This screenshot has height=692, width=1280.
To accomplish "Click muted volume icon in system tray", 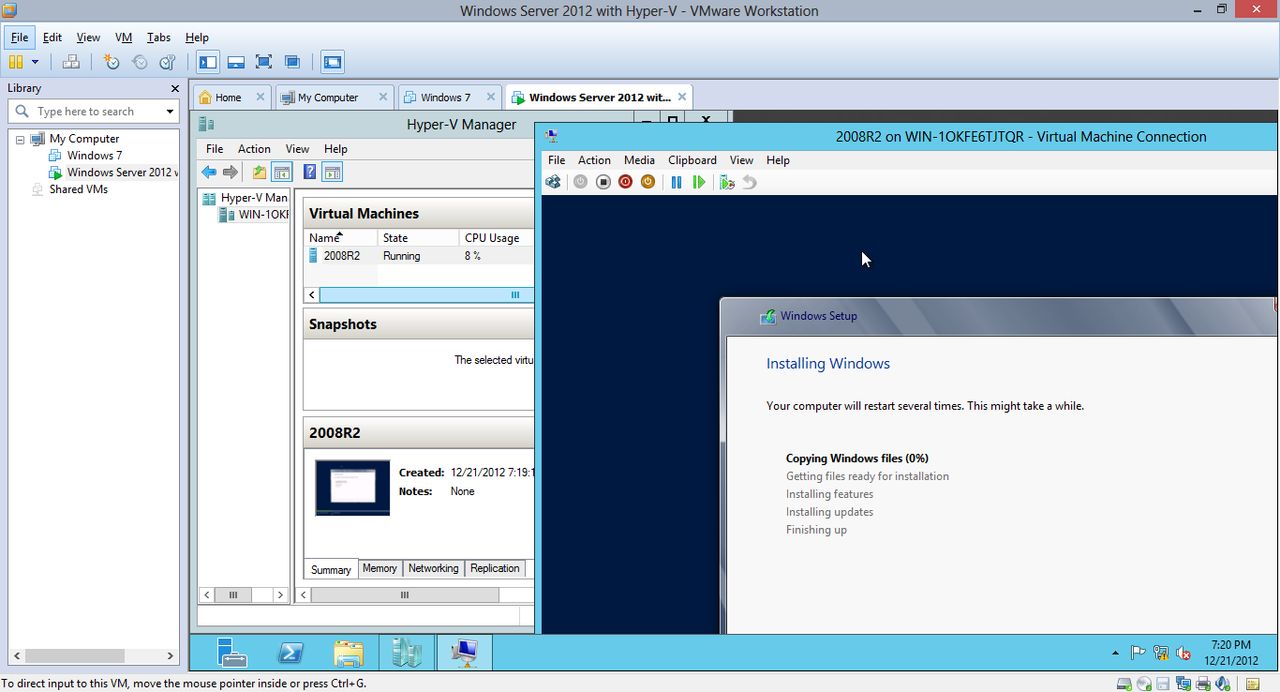I will click(1184, 653).
